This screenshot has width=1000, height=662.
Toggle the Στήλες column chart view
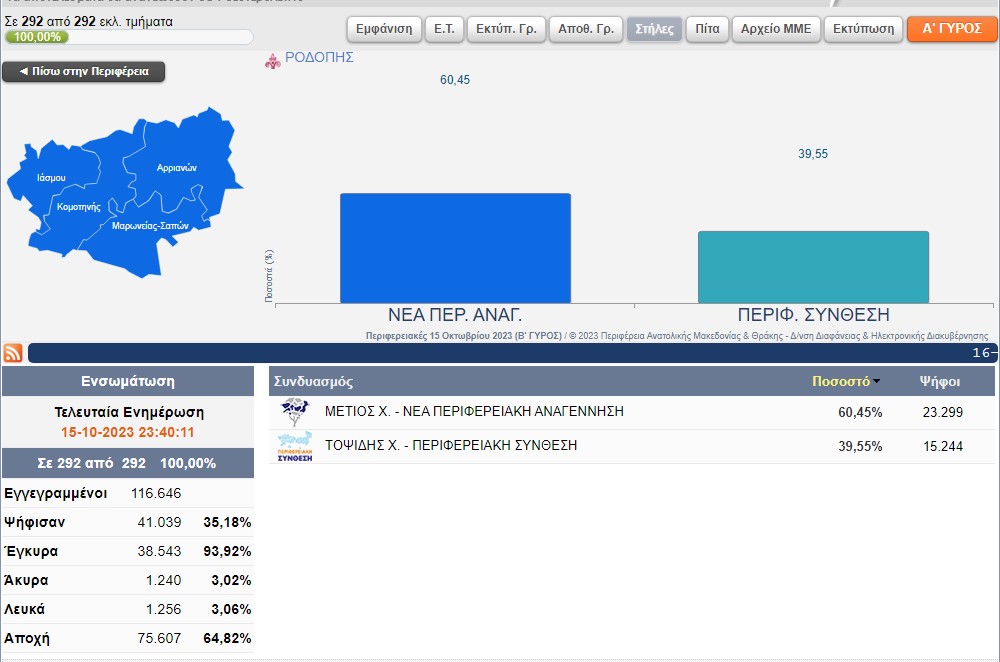tap(655, 29)
